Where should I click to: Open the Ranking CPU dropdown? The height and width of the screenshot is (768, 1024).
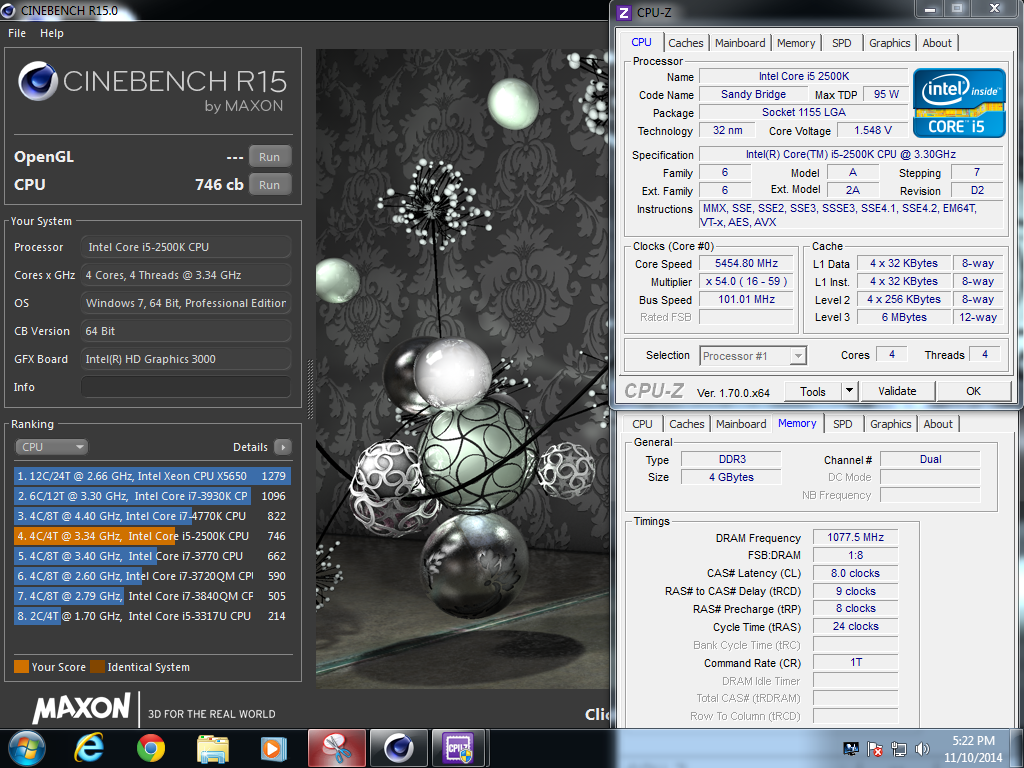tap(51, 447)
